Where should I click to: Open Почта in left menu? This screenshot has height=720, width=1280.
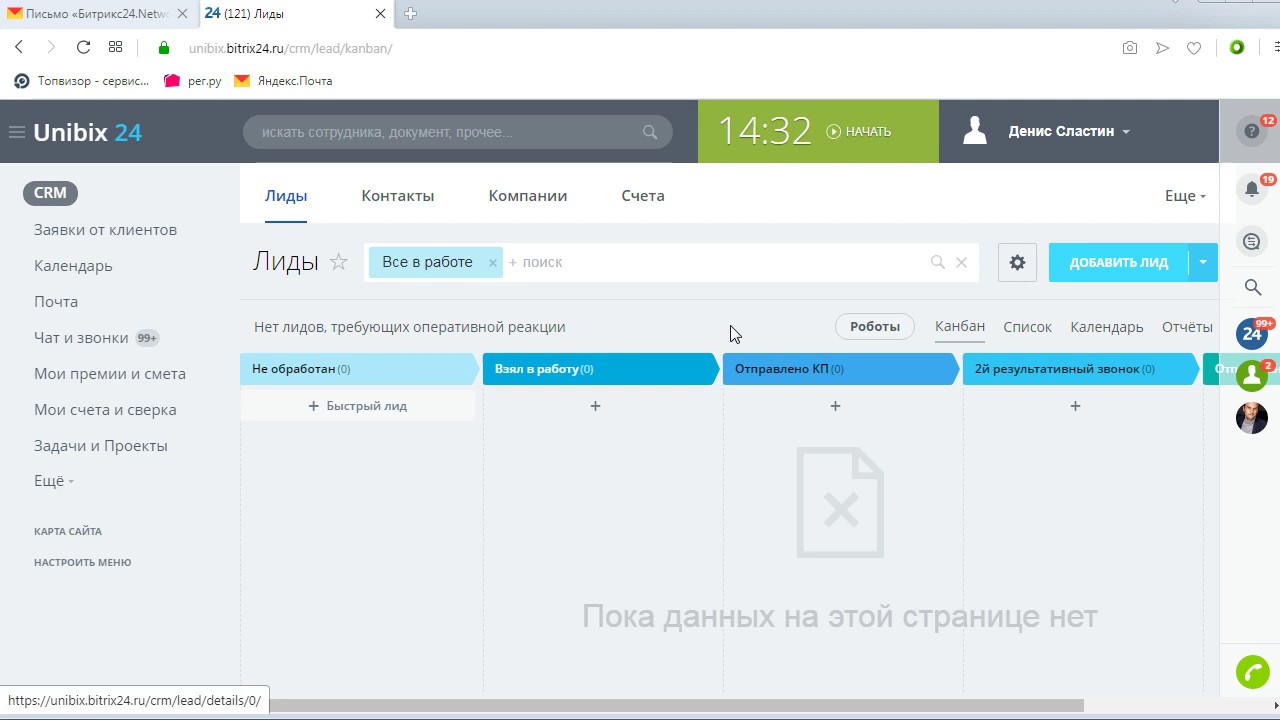[56, 302]
